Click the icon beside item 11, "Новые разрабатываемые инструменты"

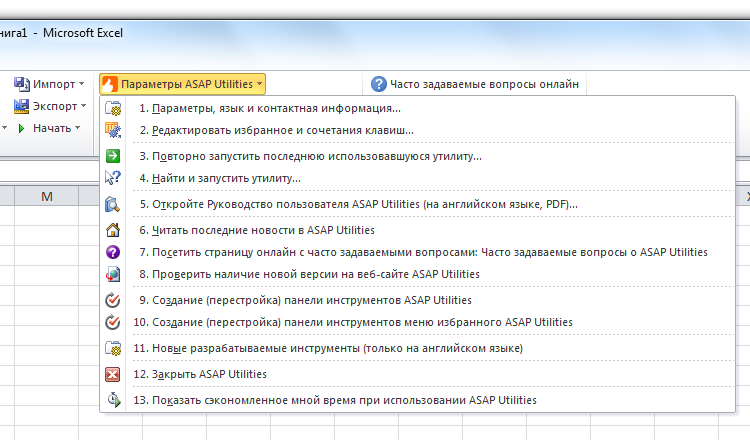pyautogui.click(x=113, y=348)
